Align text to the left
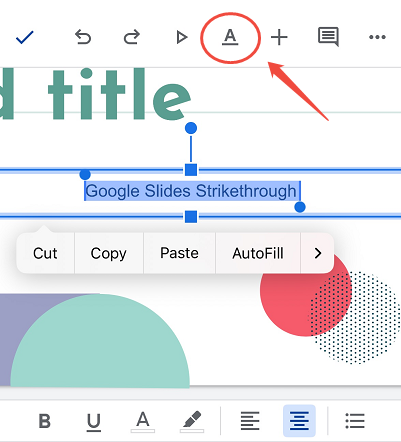Viewport: 401px width, 442px height. (250, 421)
